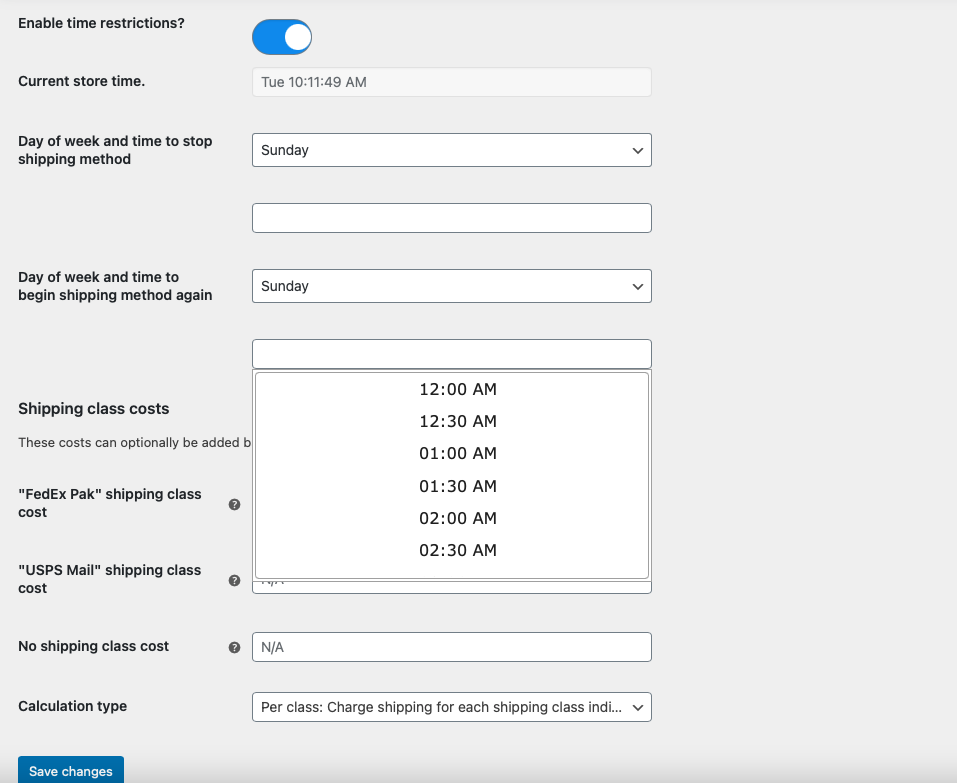Click help icon beside No shipping class cost
This screenshot has width=957, height=783.
[234, 648]
